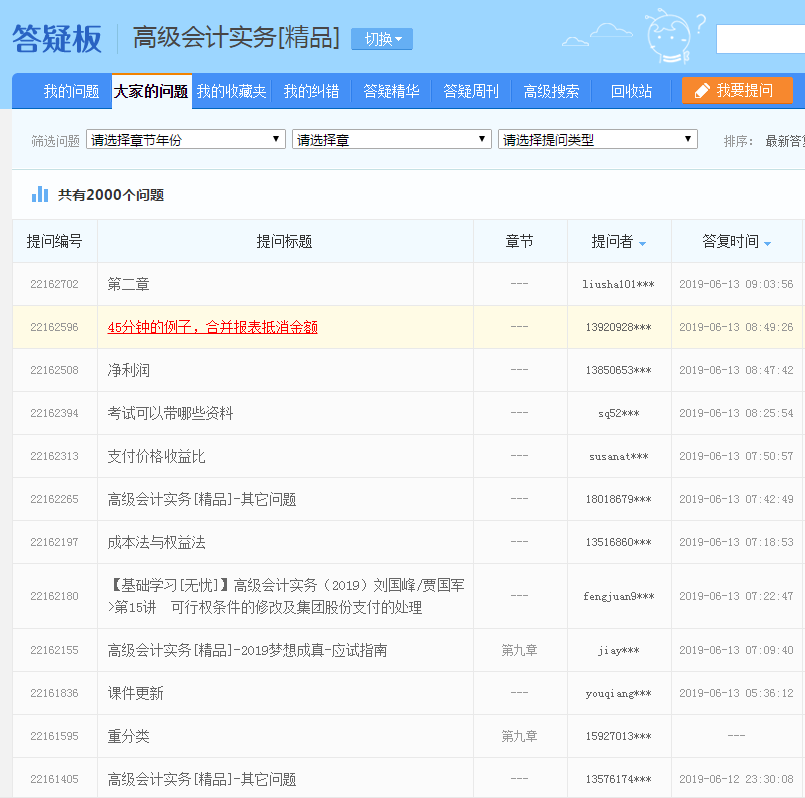The image size is (805, 798).
Task: Click the search input field at top right
Action: pyautogui.click(x=760, y=39)
